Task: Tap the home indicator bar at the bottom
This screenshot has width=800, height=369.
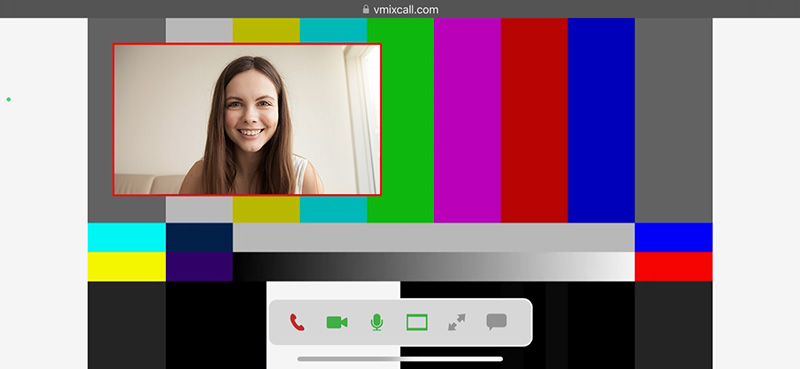Action: coord(400,359)
